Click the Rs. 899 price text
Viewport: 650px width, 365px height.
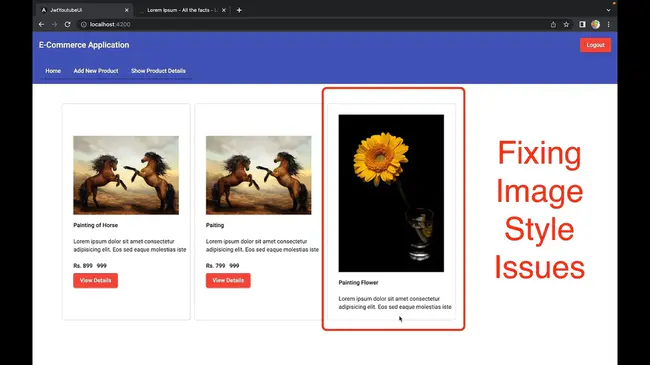click(x=83, y=265)
